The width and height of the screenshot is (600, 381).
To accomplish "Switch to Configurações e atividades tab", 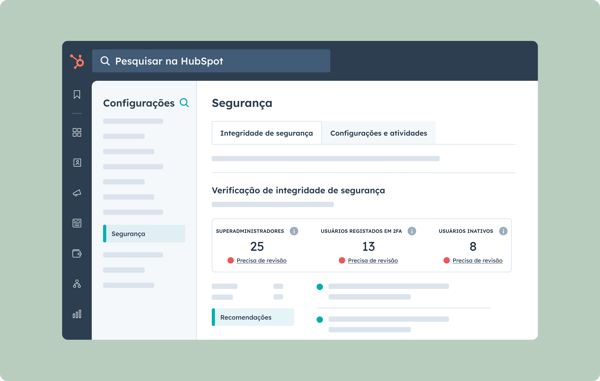I will click(378, 133).
